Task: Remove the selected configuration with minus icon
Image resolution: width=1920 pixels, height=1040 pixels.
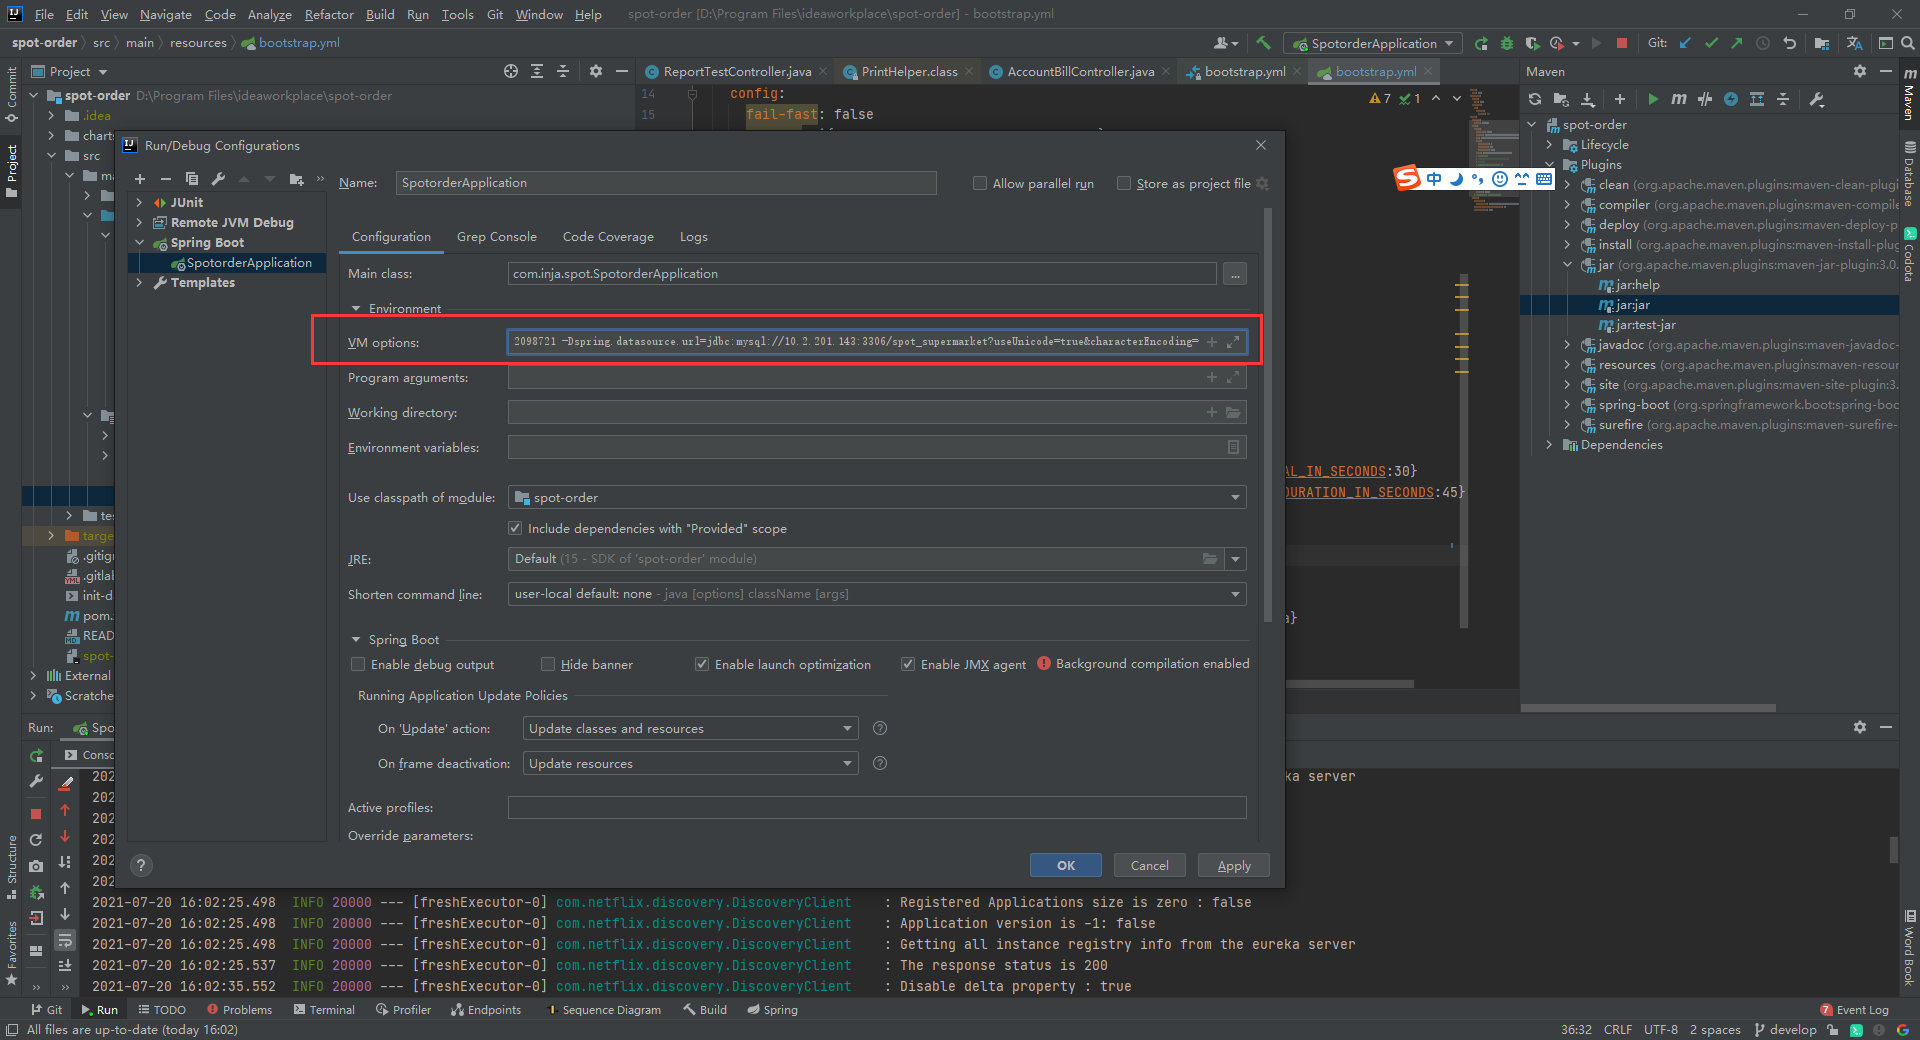Action: pos(166,179)
